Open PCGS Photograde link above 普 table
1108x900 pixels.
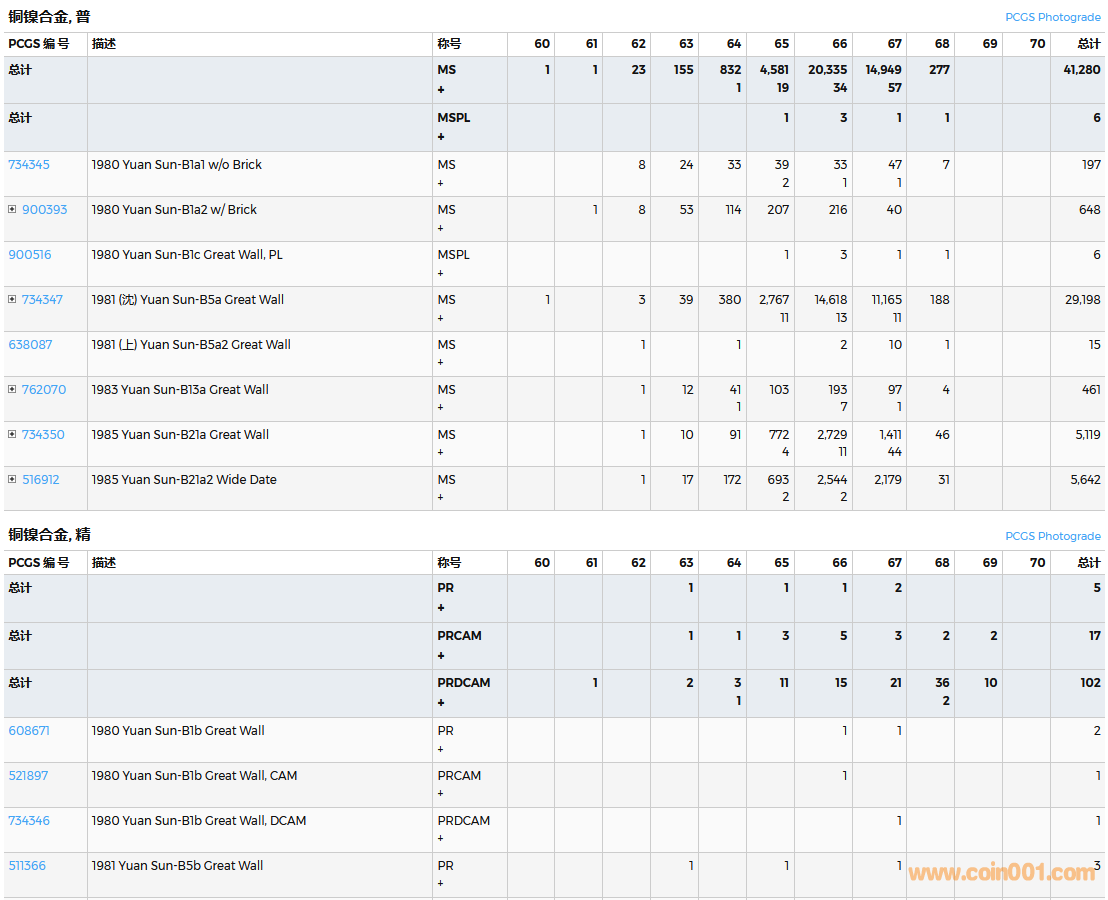[1052, 18]
